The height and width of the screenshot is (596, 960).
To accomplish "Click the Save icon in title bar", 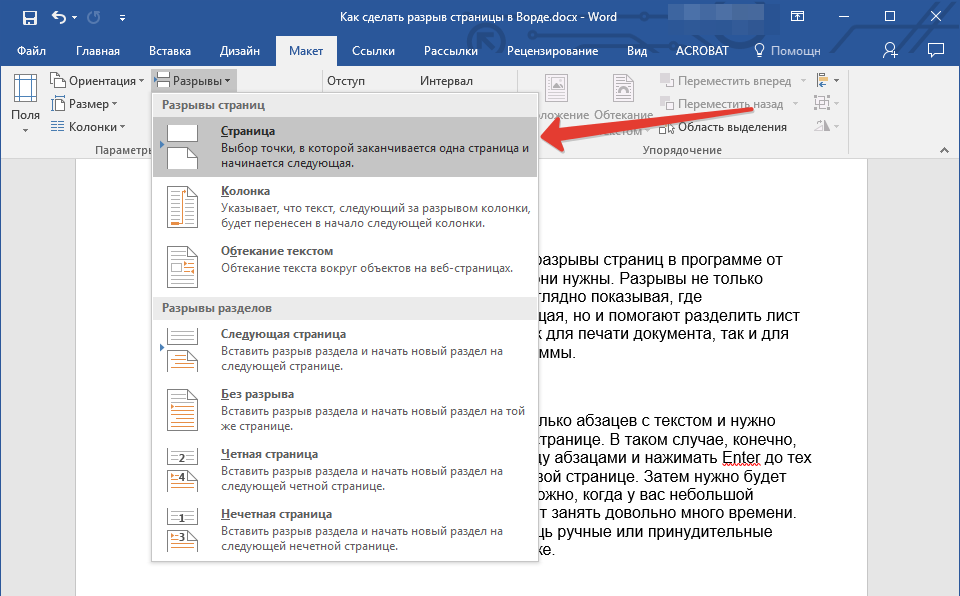I will 29,17.
